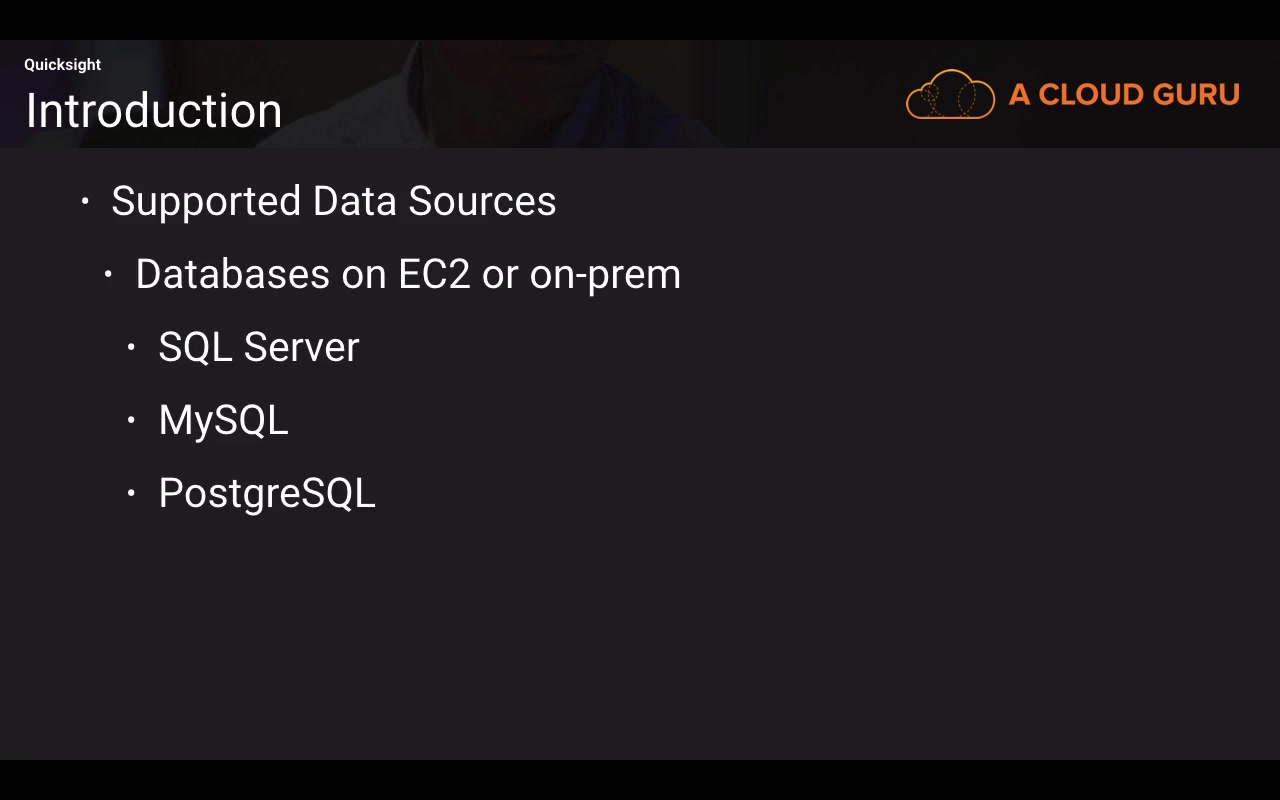Click the bullet dot before Databases
This screenshot has width=1280, height=800.
(x=108, y=274)
